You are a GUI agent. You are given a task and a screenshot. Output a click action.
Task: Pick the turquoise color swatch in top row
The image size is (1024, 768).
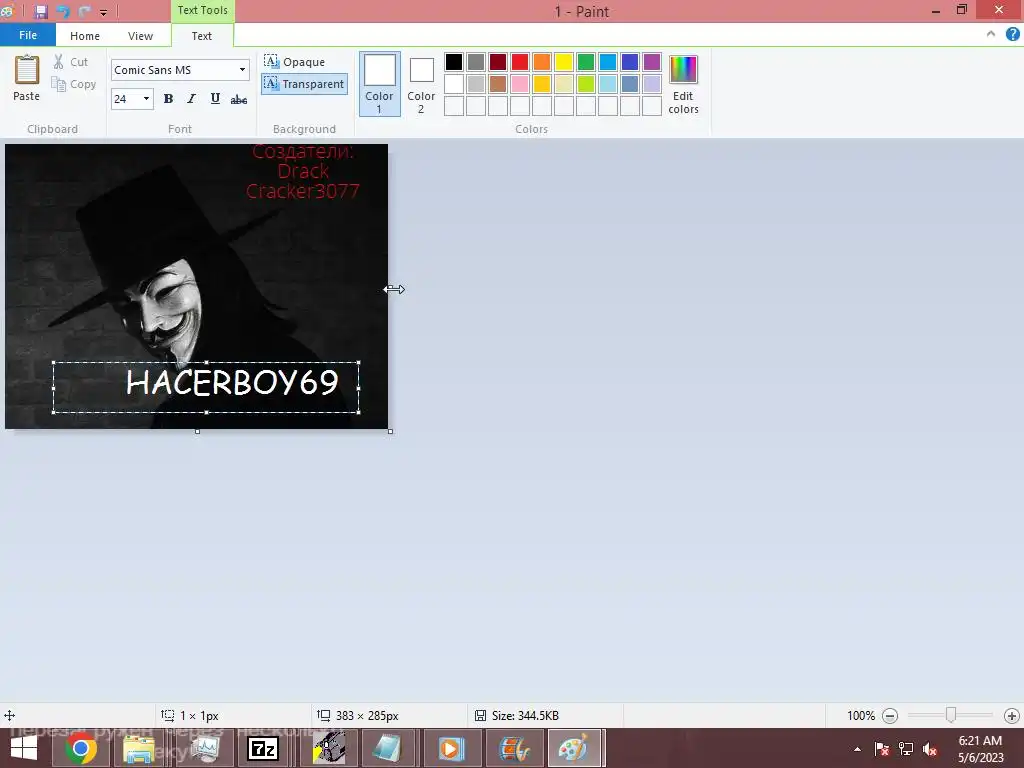pyautogui.click(x=607, y=62)
